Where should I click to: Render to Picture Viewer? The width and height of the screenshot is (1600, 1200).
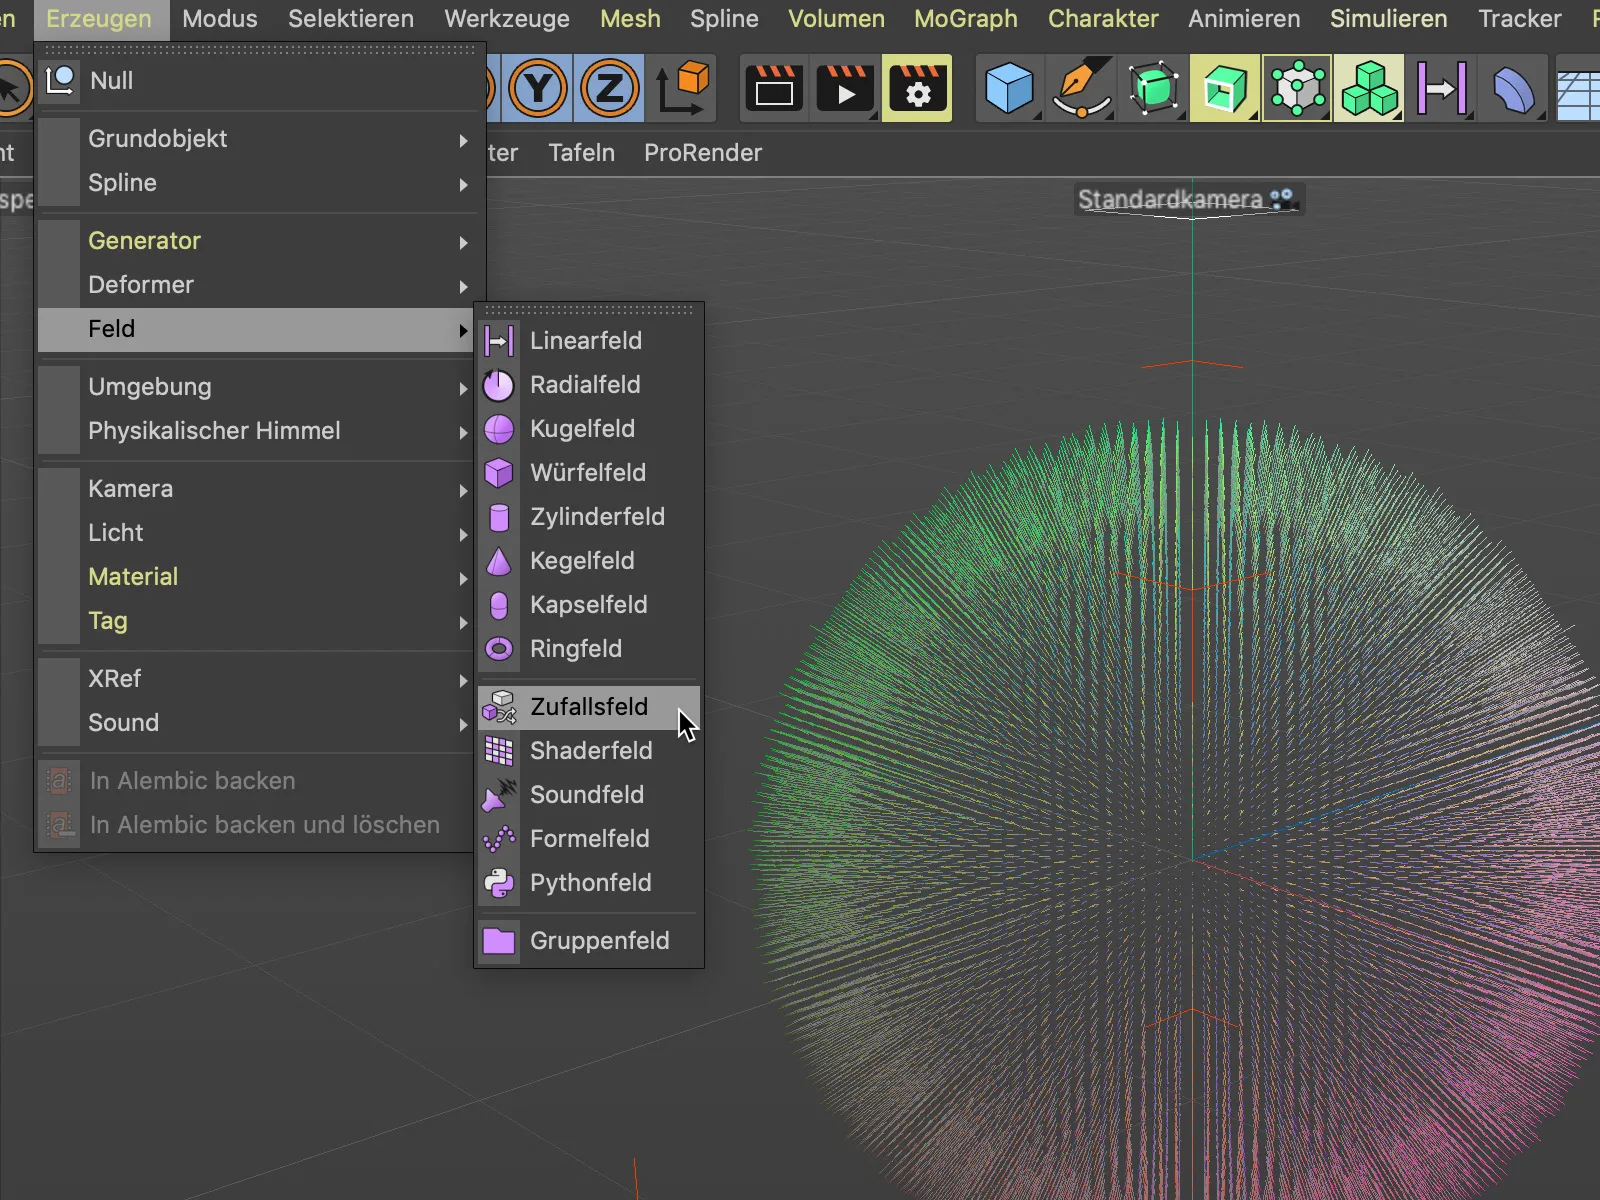846,89
